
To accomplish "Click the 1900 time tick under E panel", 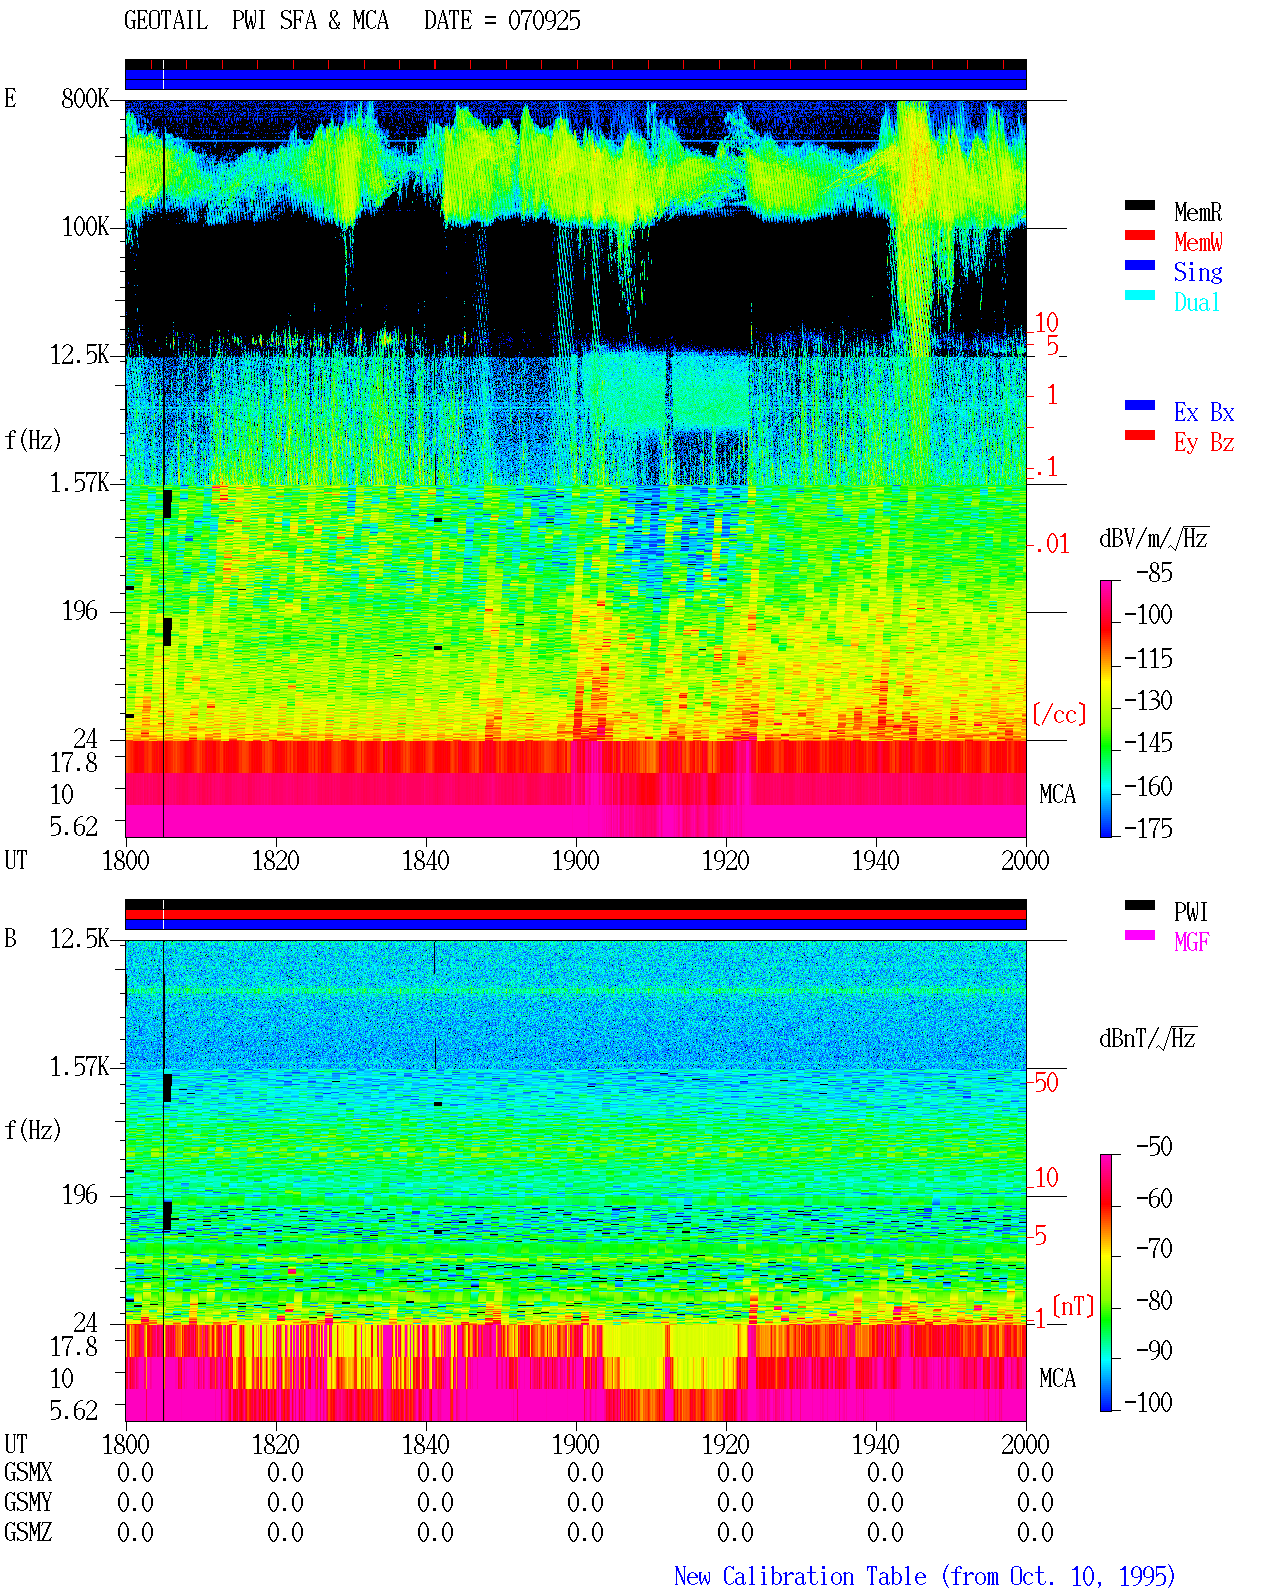I will [575, 860].
